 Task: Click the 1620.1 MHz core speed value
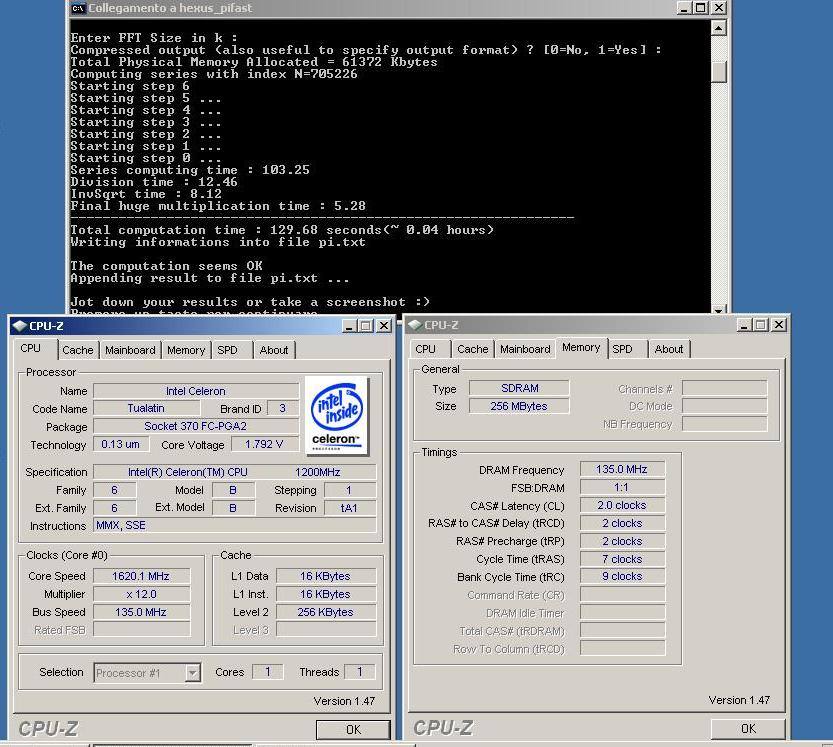141,576
